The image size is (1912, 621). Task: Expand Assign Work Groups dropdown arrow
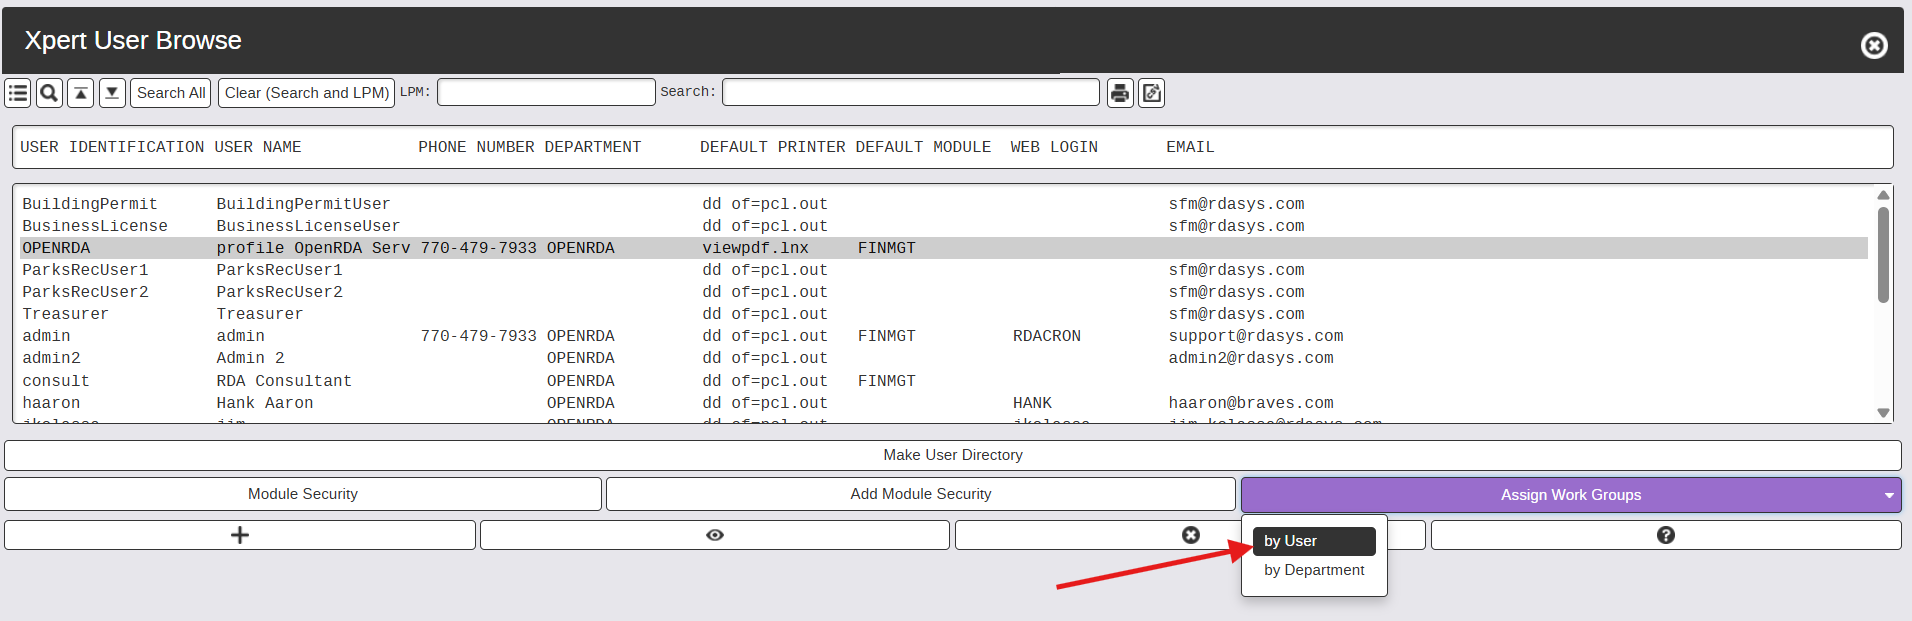click(x=1889, y=495)
